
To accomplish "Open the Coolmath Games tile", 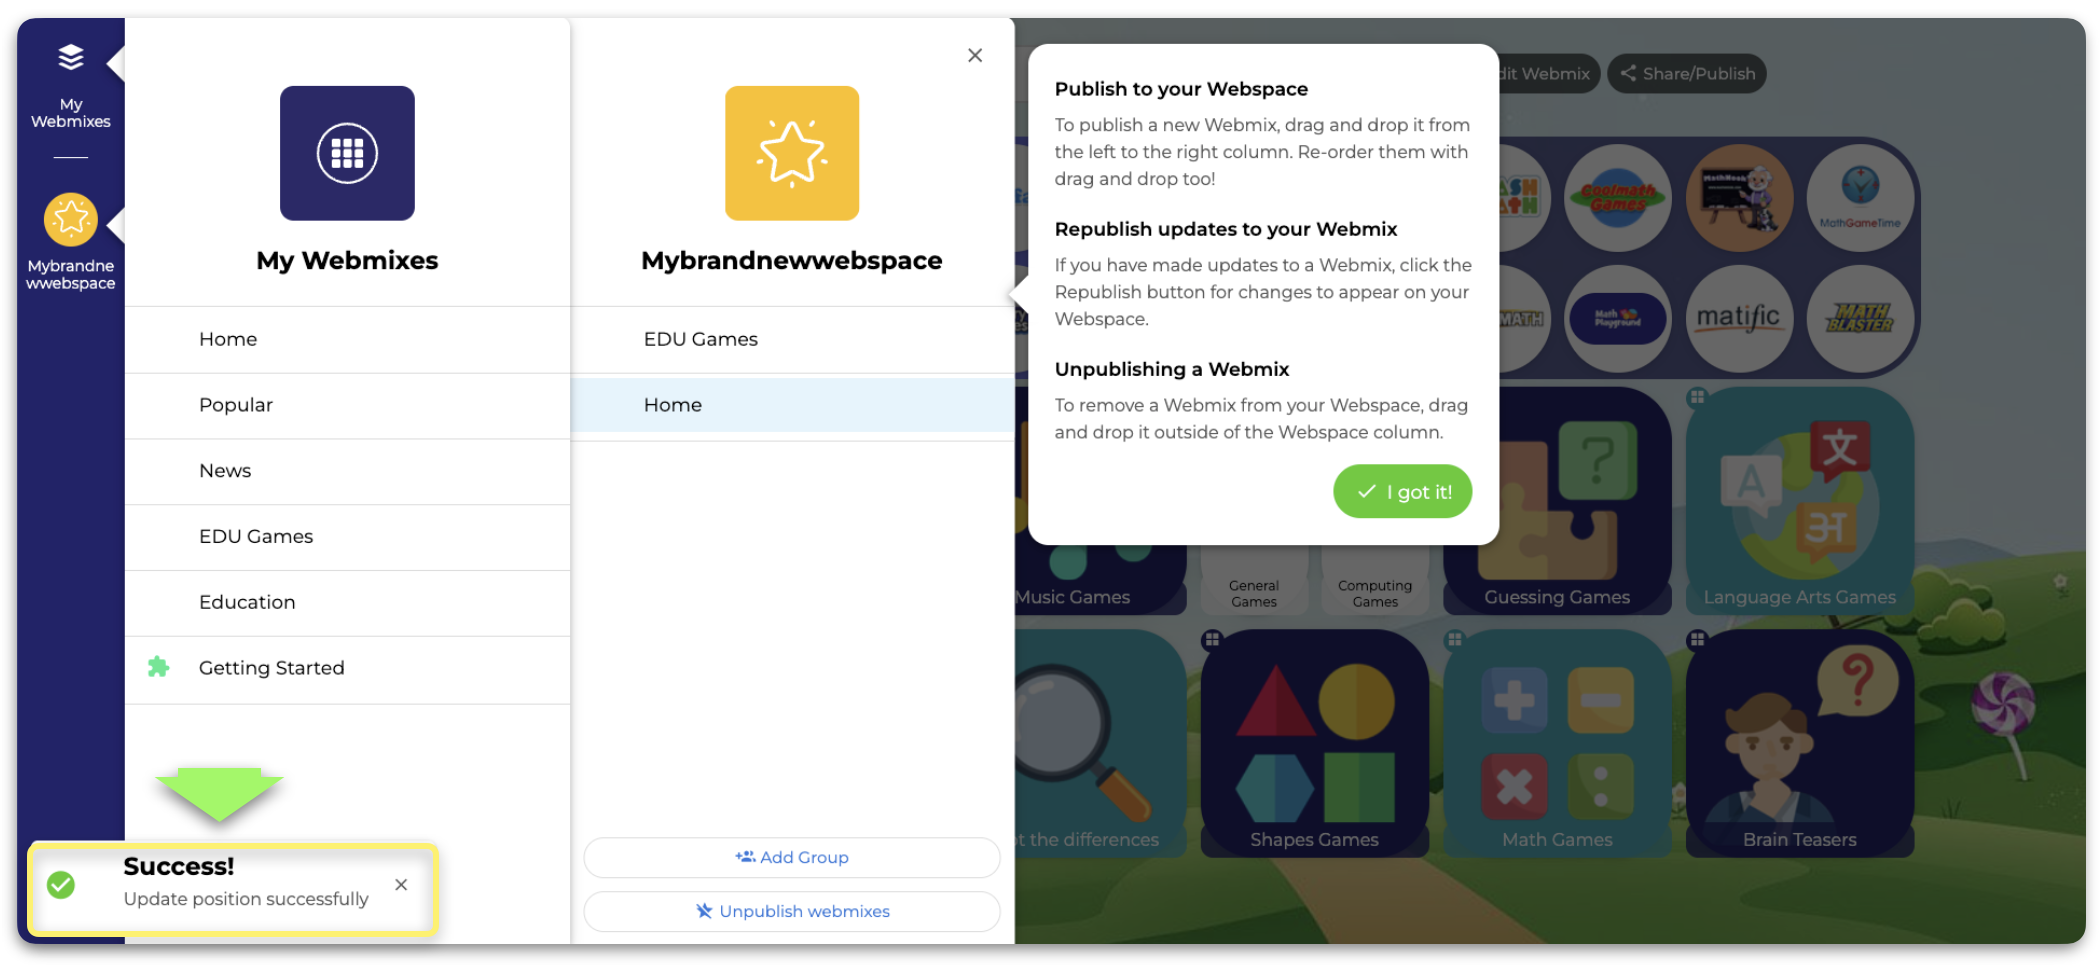I will (x=1617, y=197).
